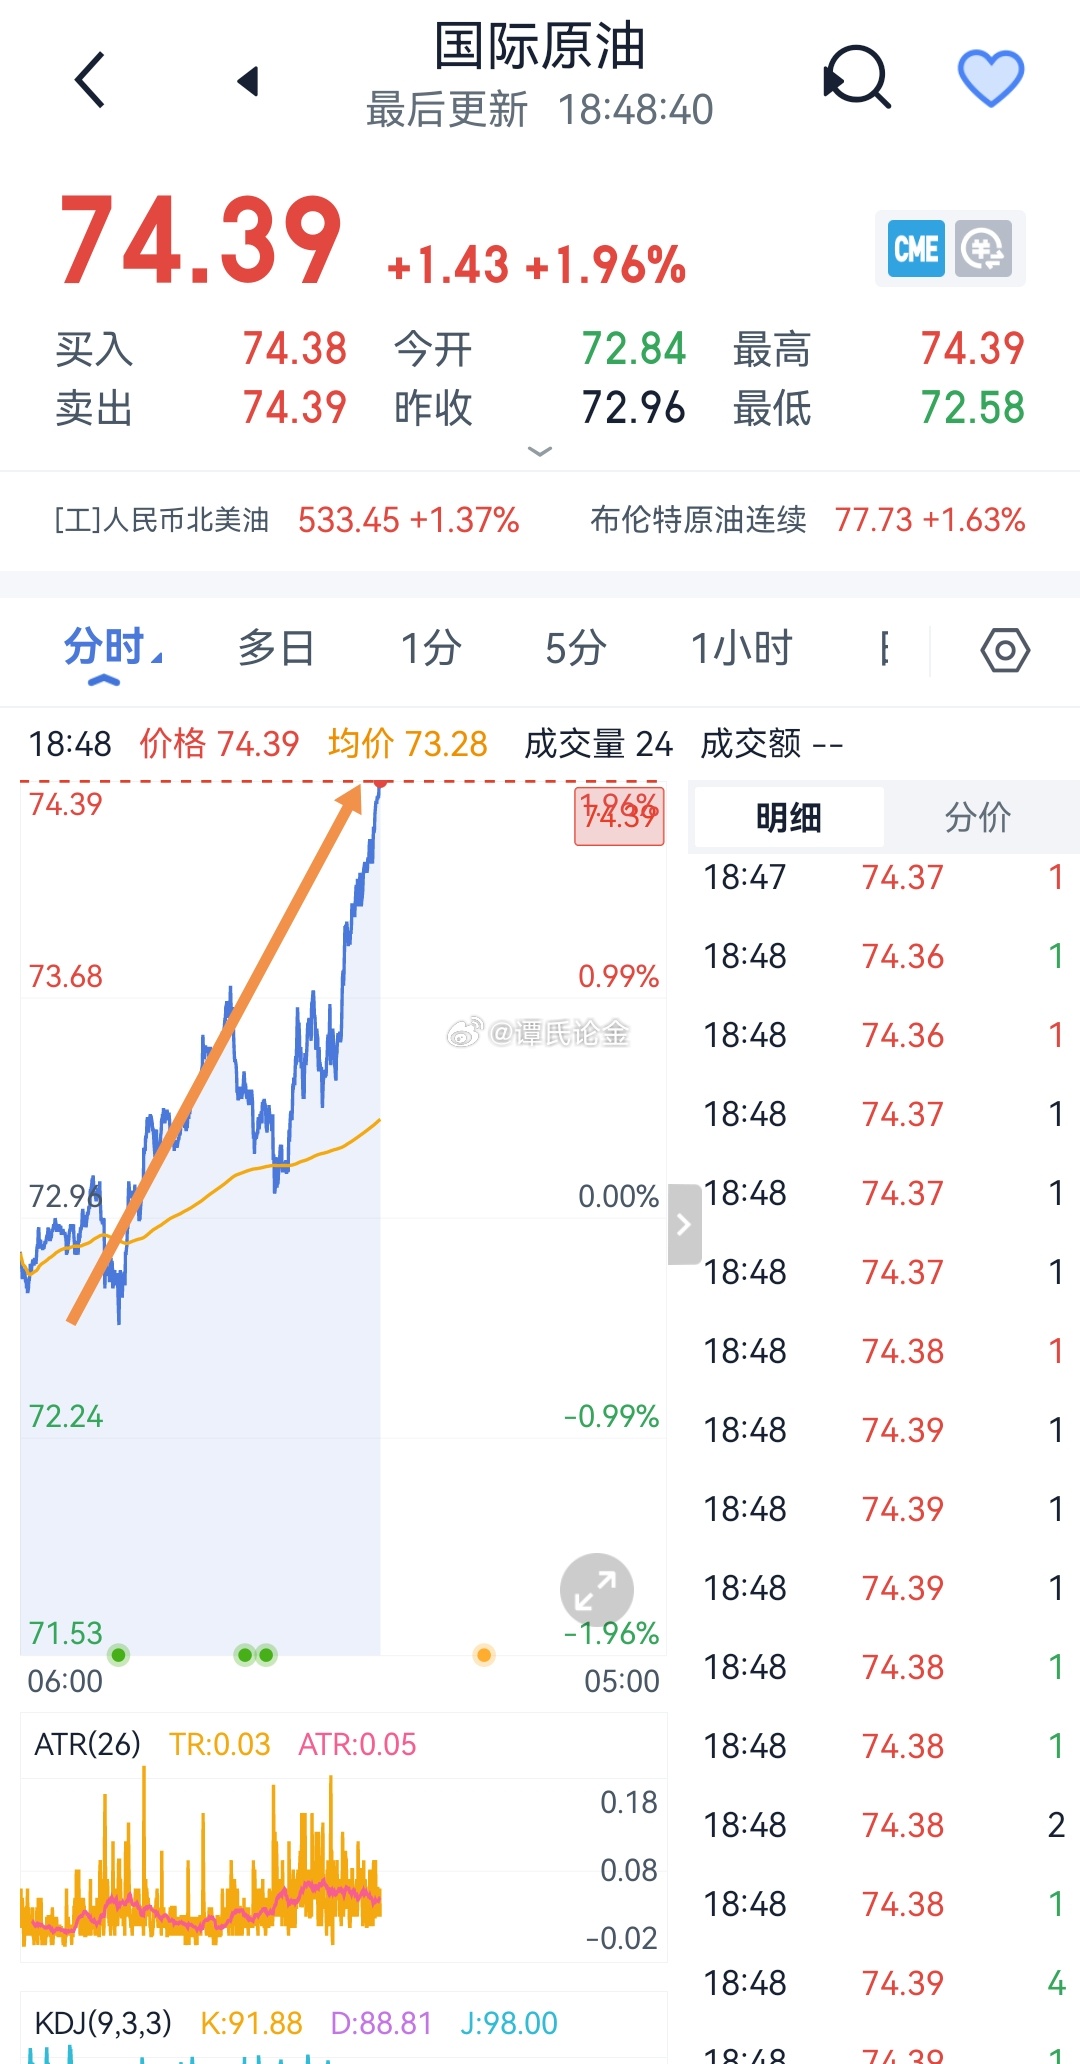Switch to 分价 view
This screenshot has width=1080, height=2064.
(977, 817)
